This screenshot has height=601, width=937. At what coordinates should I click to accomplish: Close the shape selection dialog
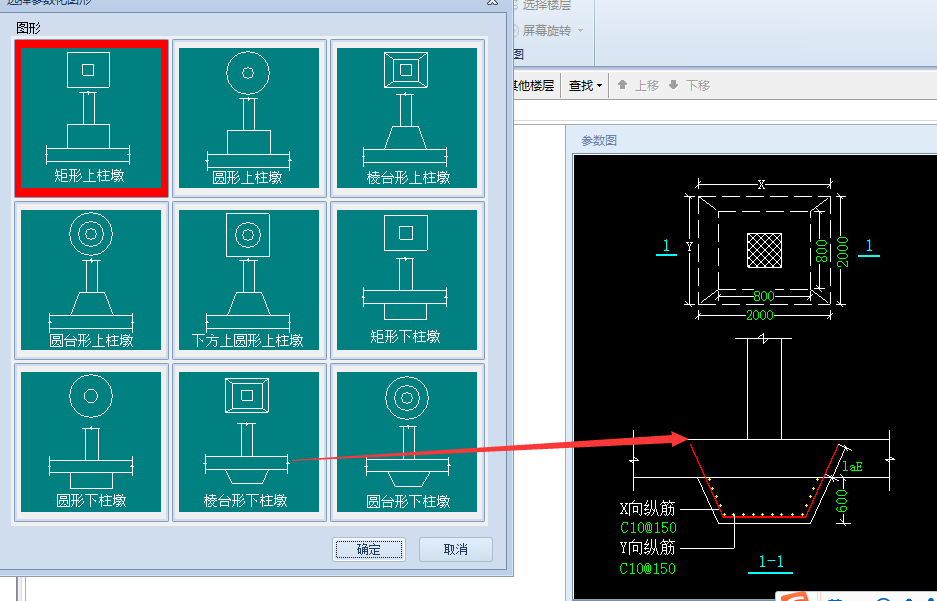tap(492, 4)
